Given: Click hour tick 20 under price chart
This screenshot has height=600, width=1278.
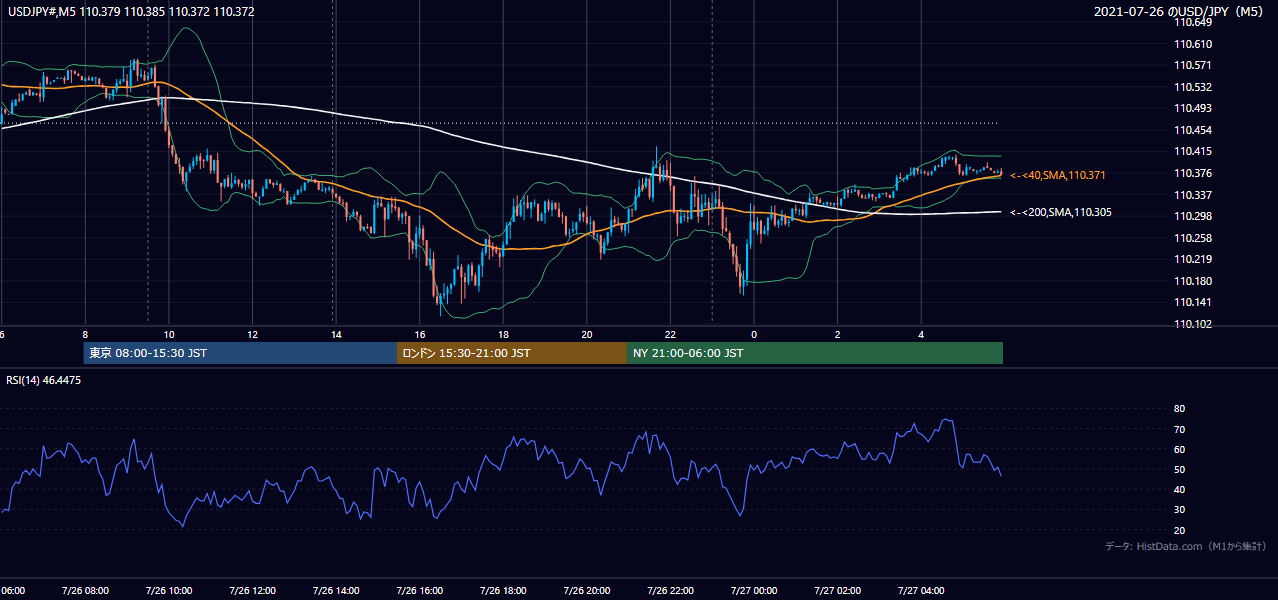Looking at the screenshot, I should [x=587, y=335].
